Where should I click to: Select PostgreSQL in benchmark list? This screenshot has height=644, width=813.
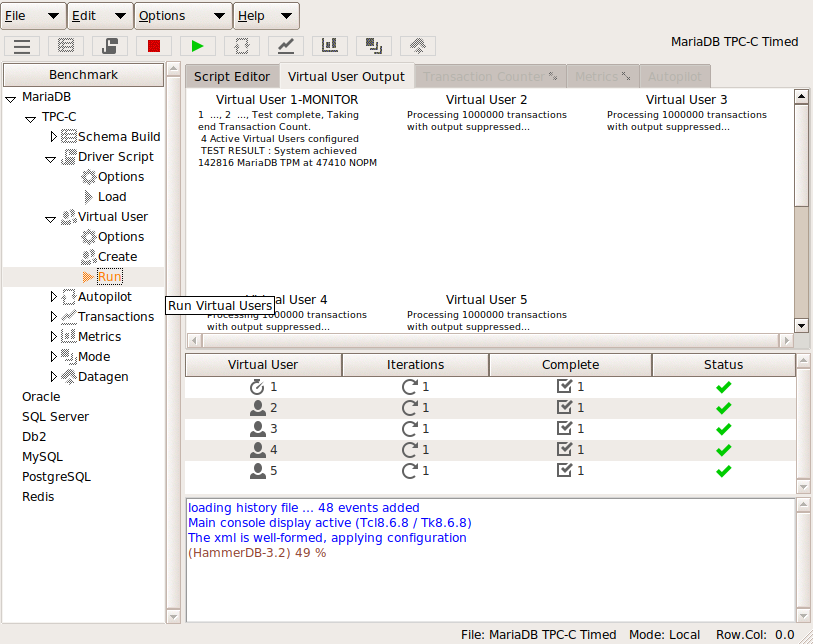pos(56,477)
